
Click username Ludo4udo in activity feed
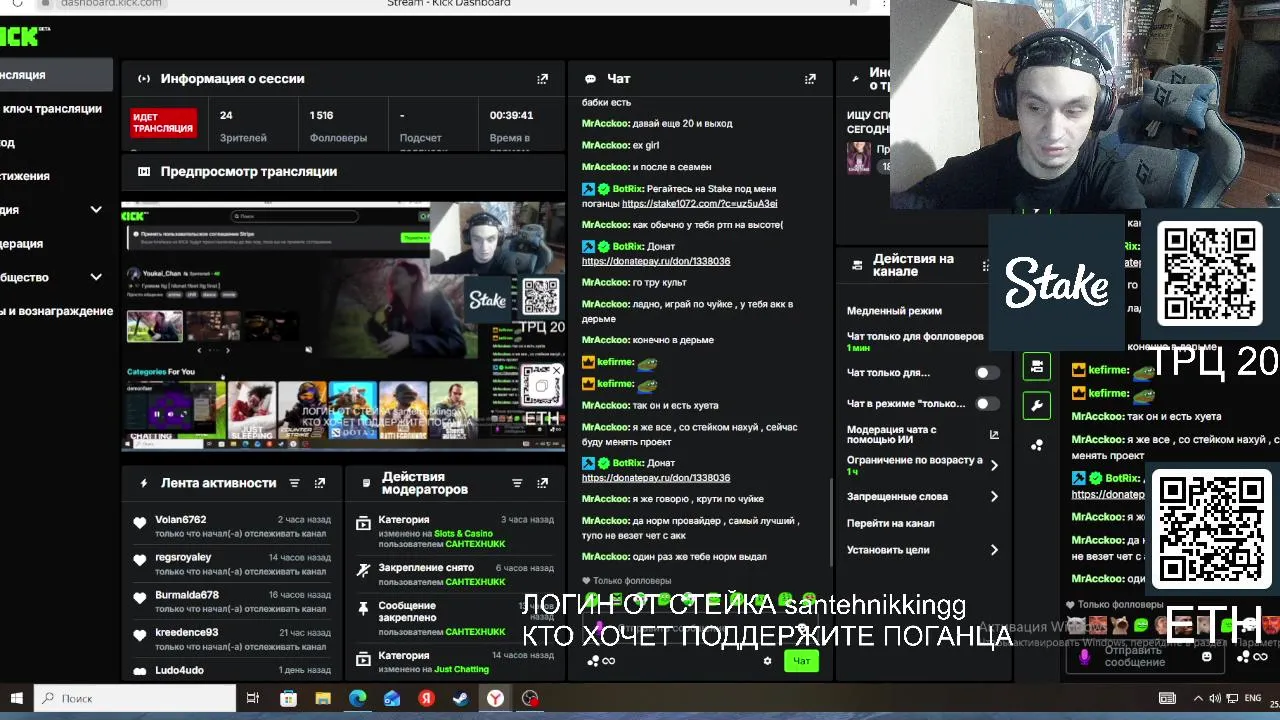pyautogui.click(x=179, y=671)
